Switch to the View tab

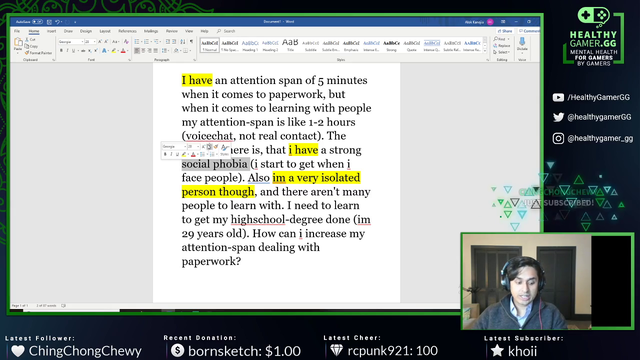coord(189,31)
